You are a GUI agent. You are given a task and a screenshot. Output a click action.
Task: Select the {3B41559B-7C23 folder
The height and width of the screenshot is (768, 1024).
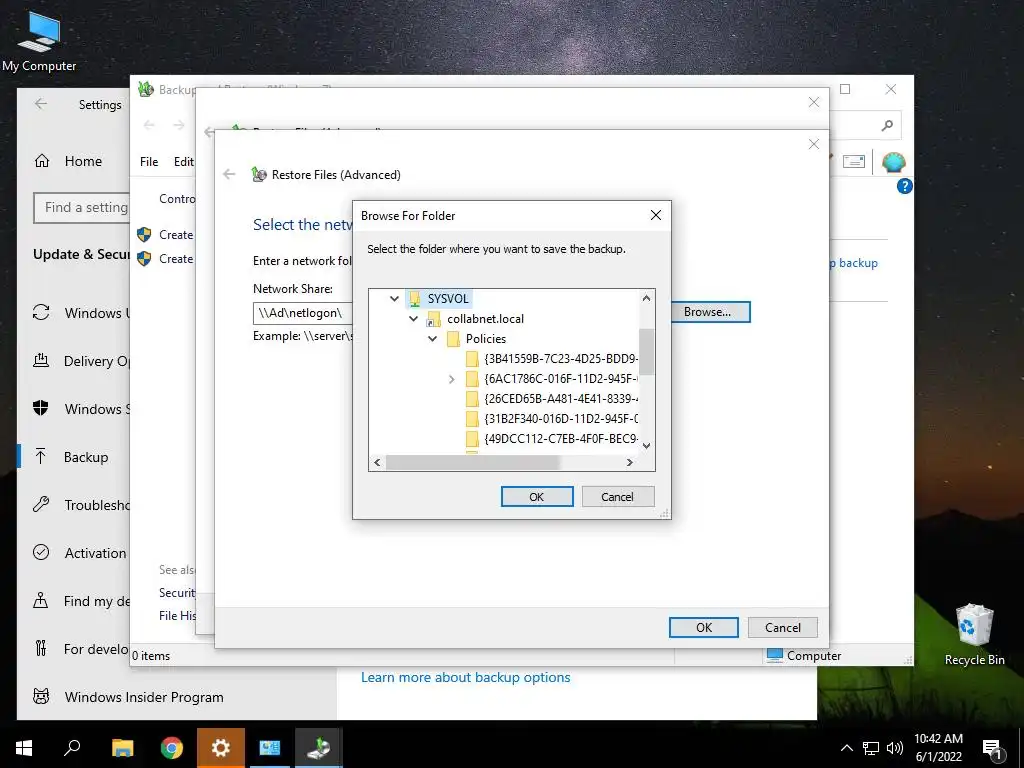coord(560,359)
